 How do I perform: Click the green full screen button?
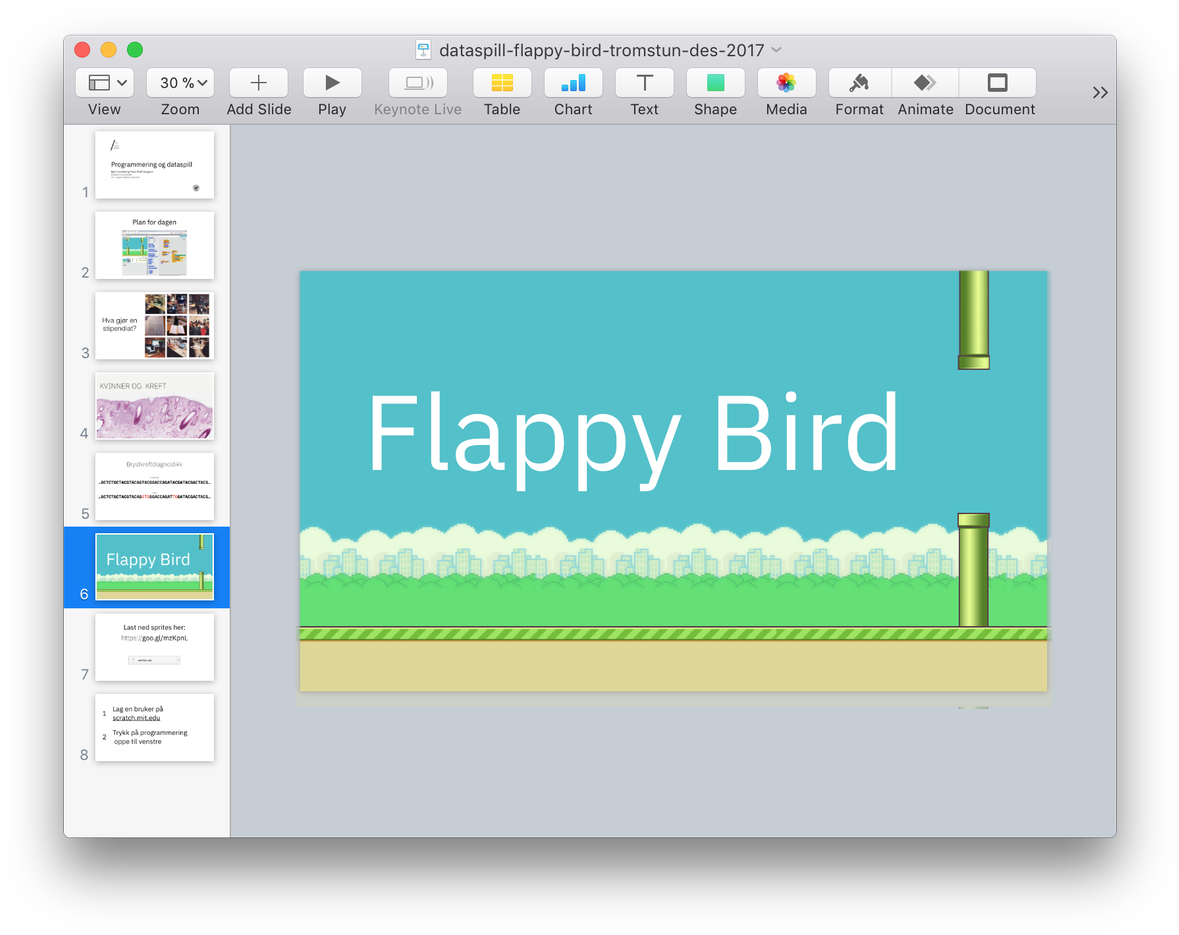[135, 50]
